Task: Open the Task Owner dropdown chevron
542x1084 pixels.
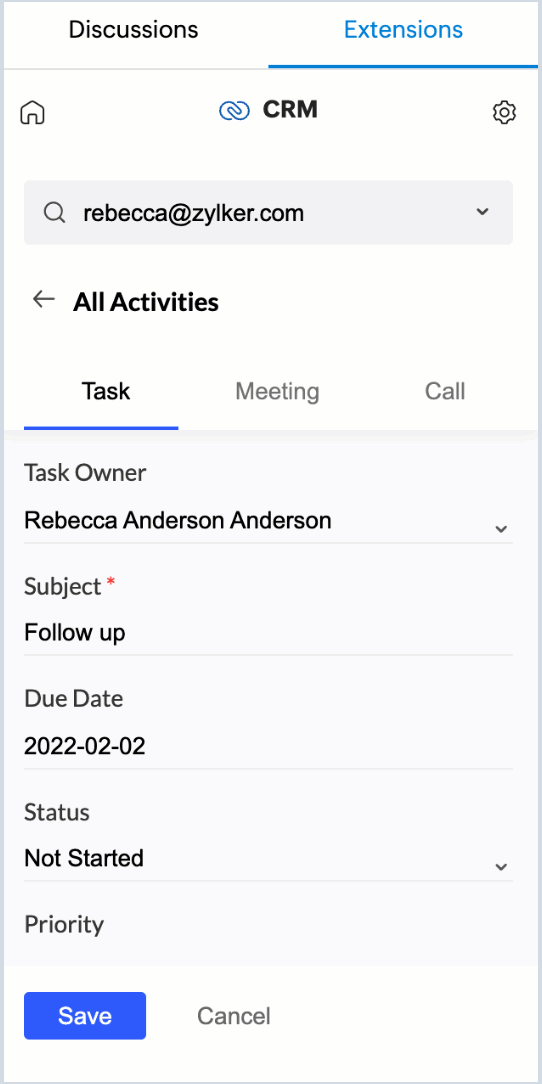Action: pyautogui.click(x=501, y=530)
